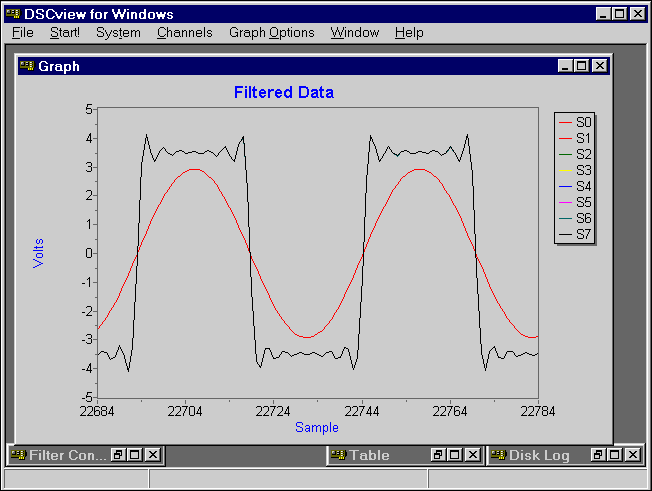Click the 22744 x-axis tick label
The image size is (652, 491).
362,411
